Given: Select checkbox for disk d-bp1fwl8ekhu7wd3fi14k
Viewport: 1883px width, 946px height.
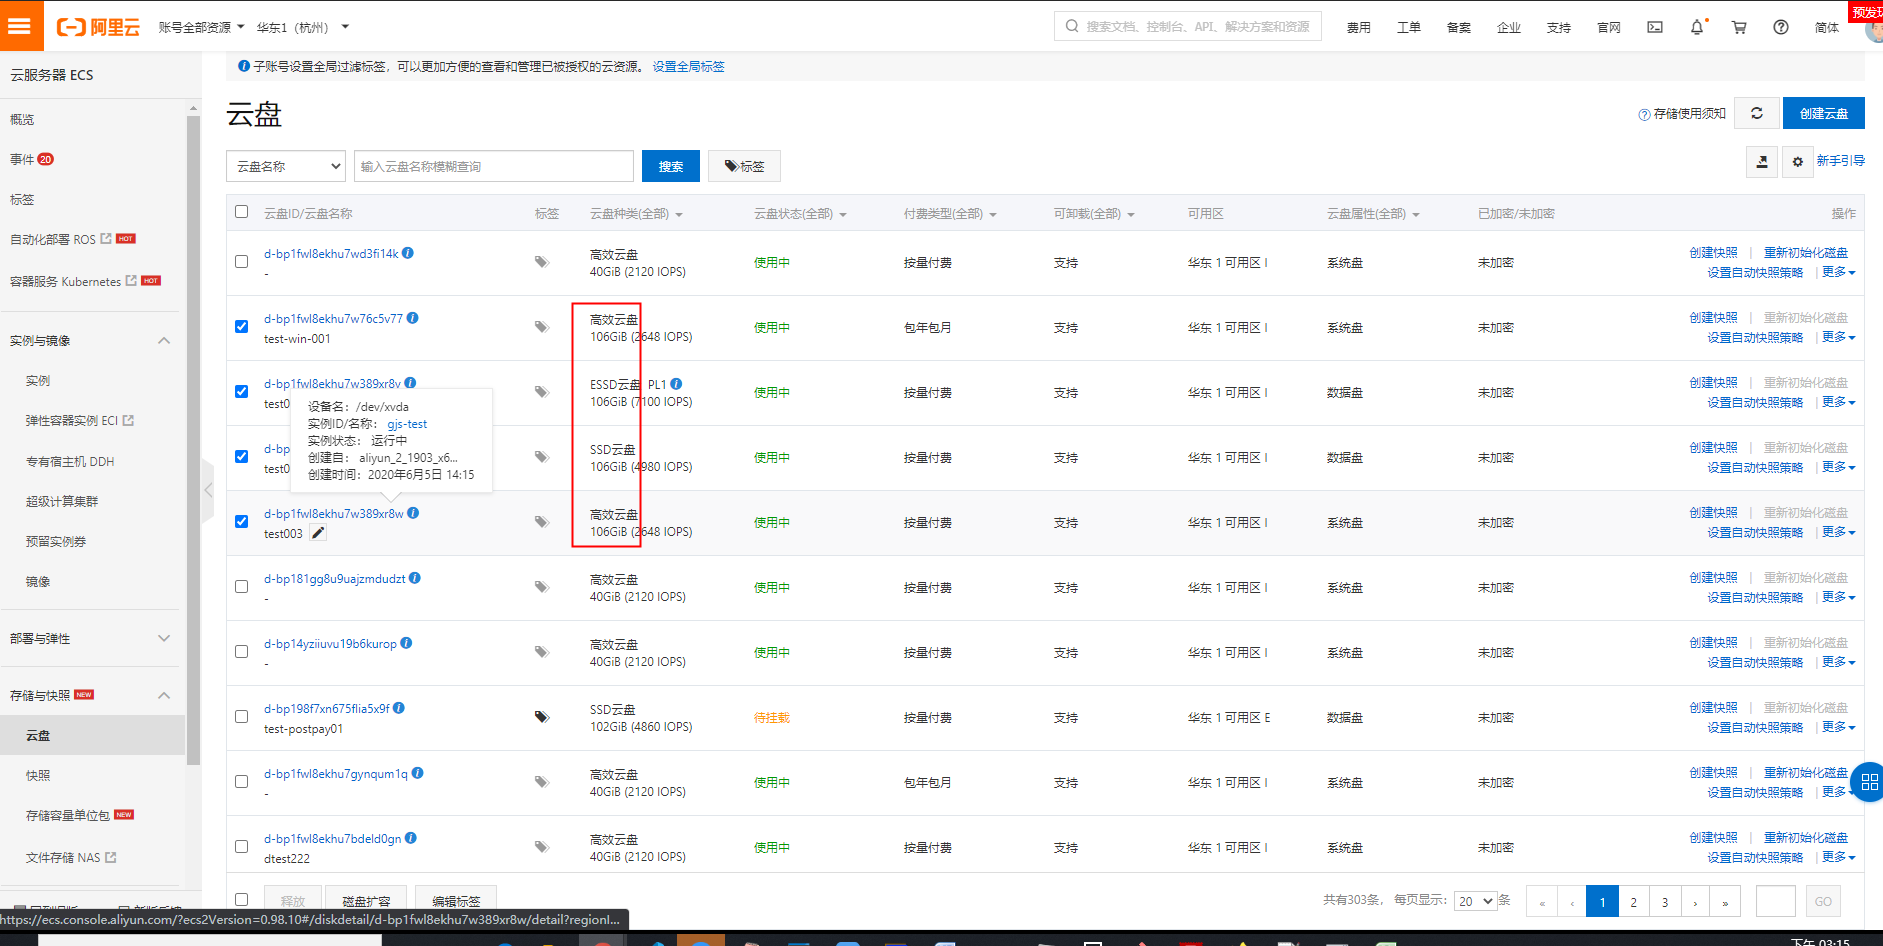Looking at the screenshot, I should click(241, 262).
